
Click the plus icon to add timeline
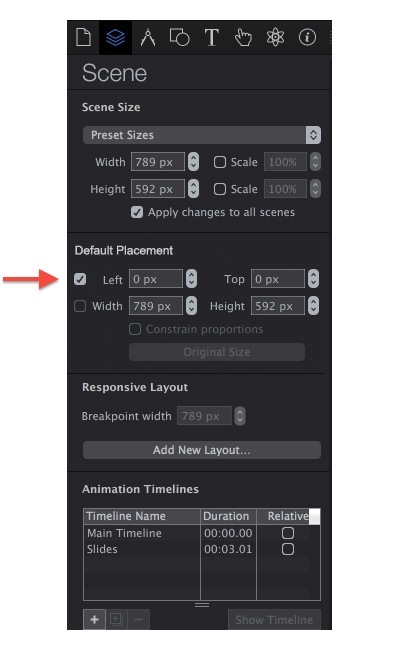coord(95,620)
